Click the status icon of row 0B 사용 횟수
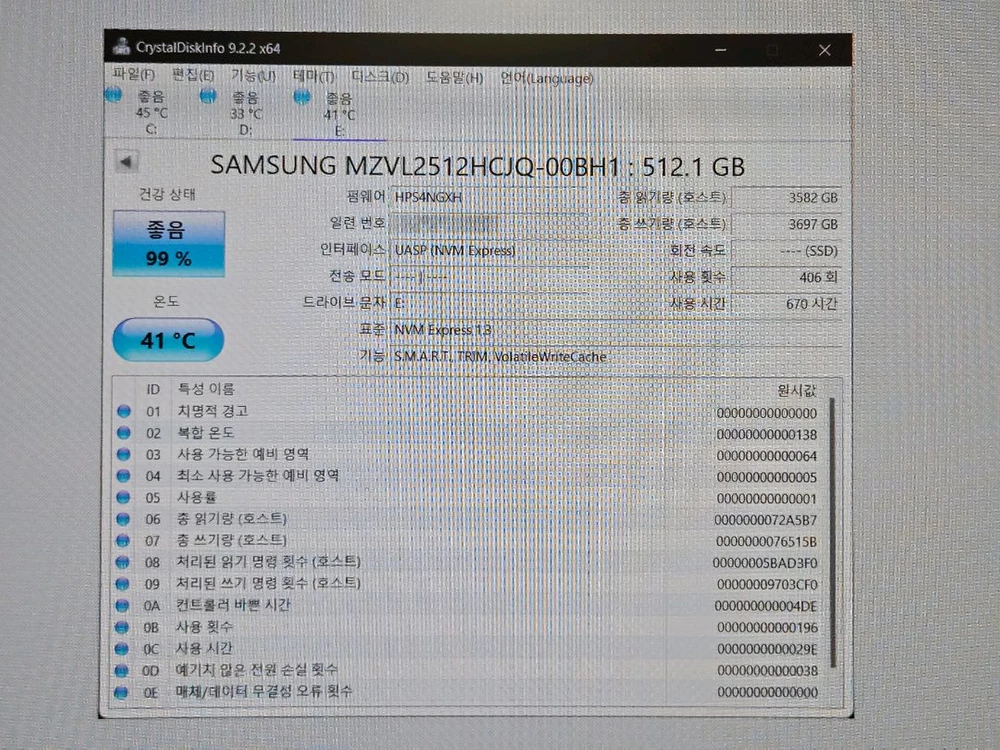This screenshot has height=750, width=1000. point(121,628)
